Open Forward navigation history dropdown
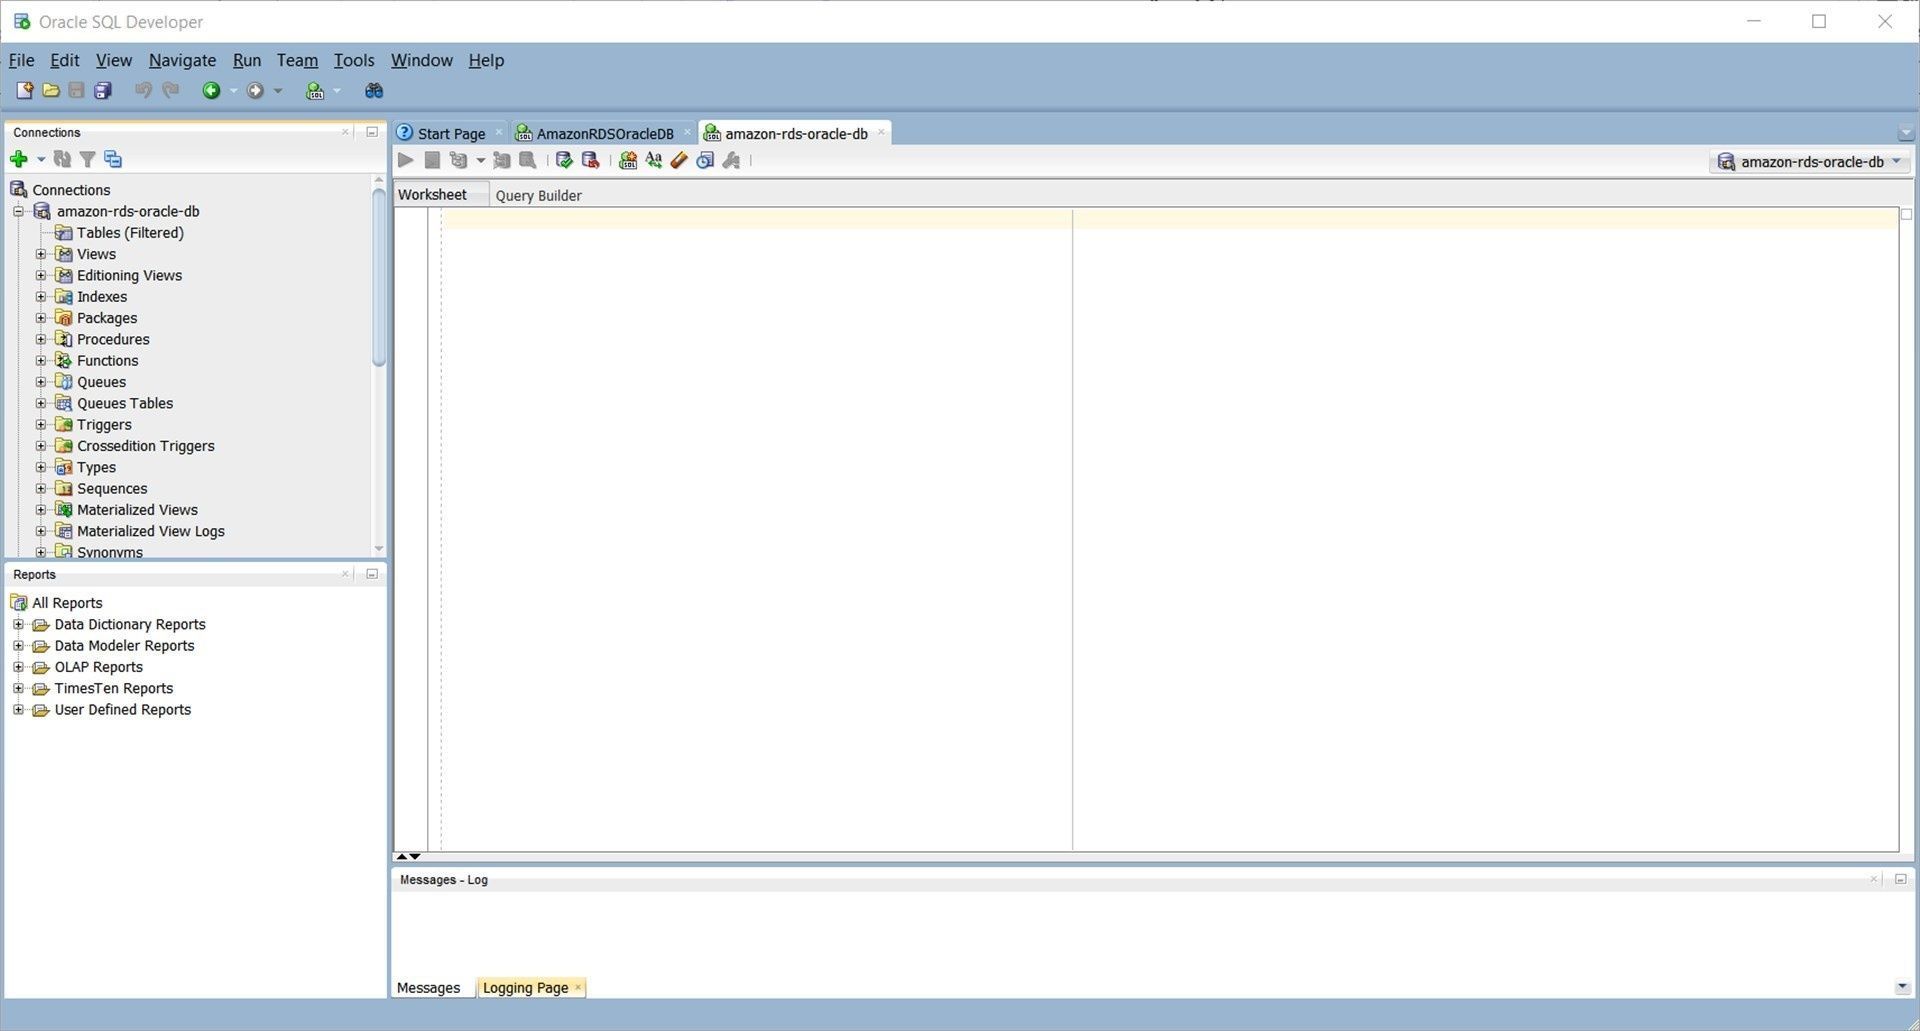 277,91
